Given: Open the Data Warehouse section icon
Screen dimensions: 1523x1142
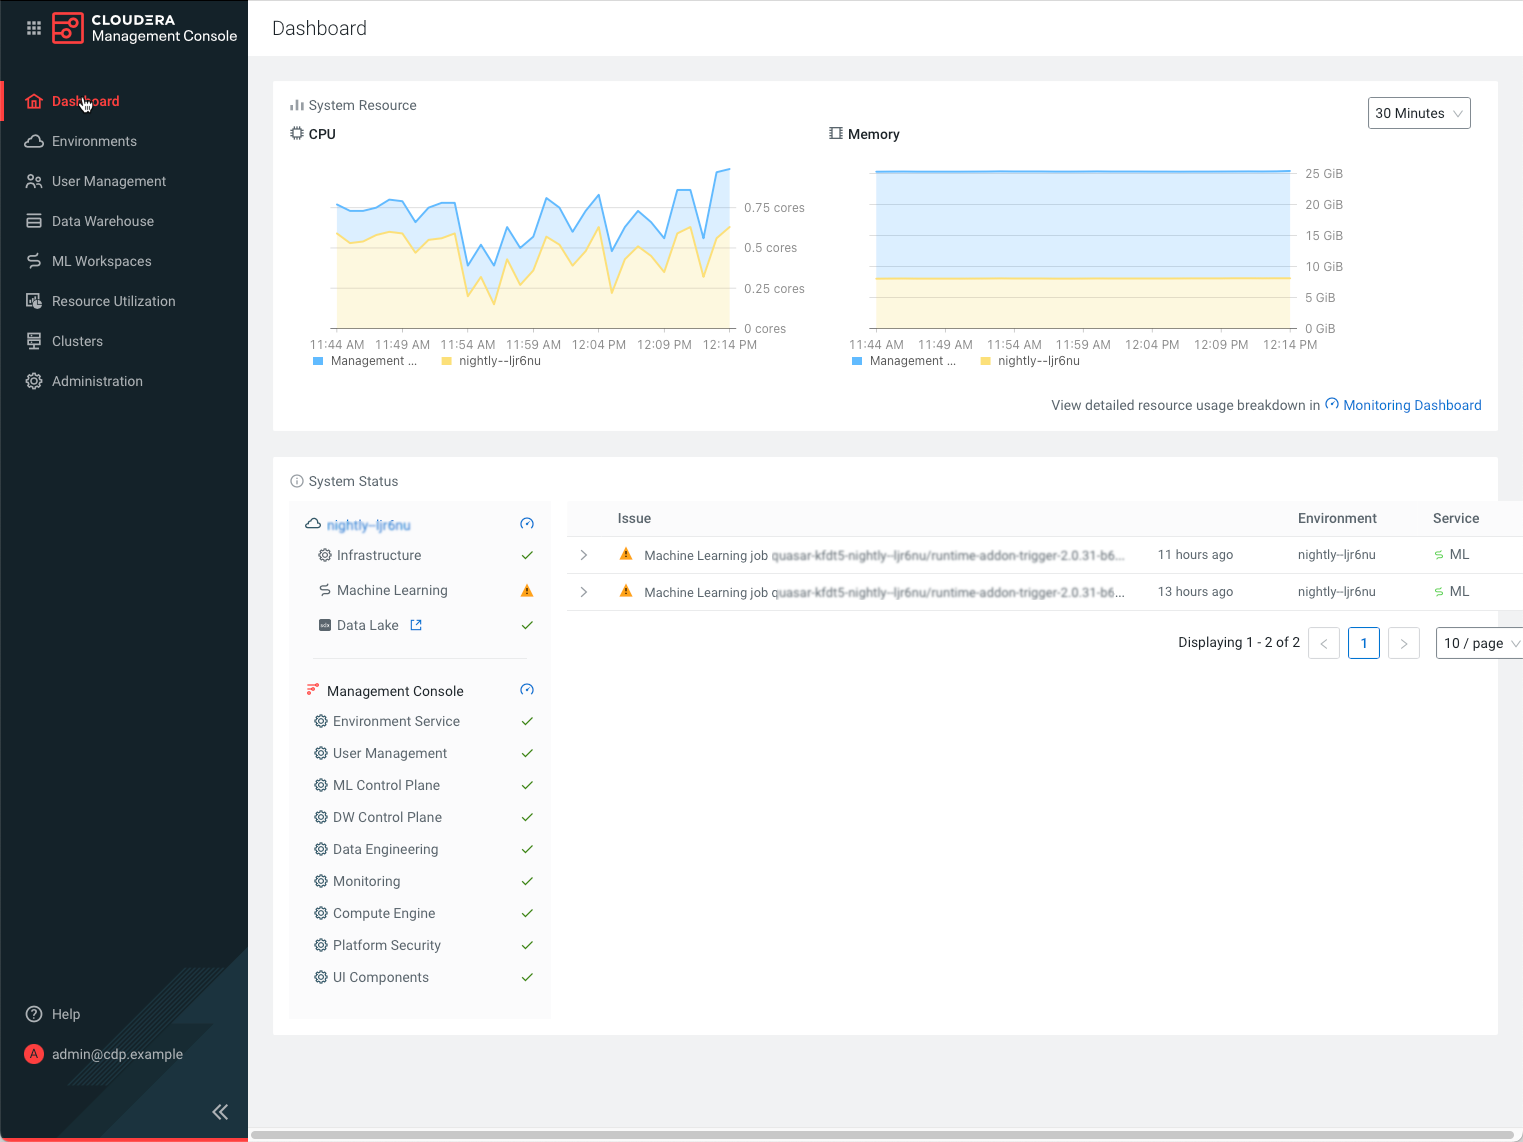Looking at the screenshot, I should [x=33, y=221].
